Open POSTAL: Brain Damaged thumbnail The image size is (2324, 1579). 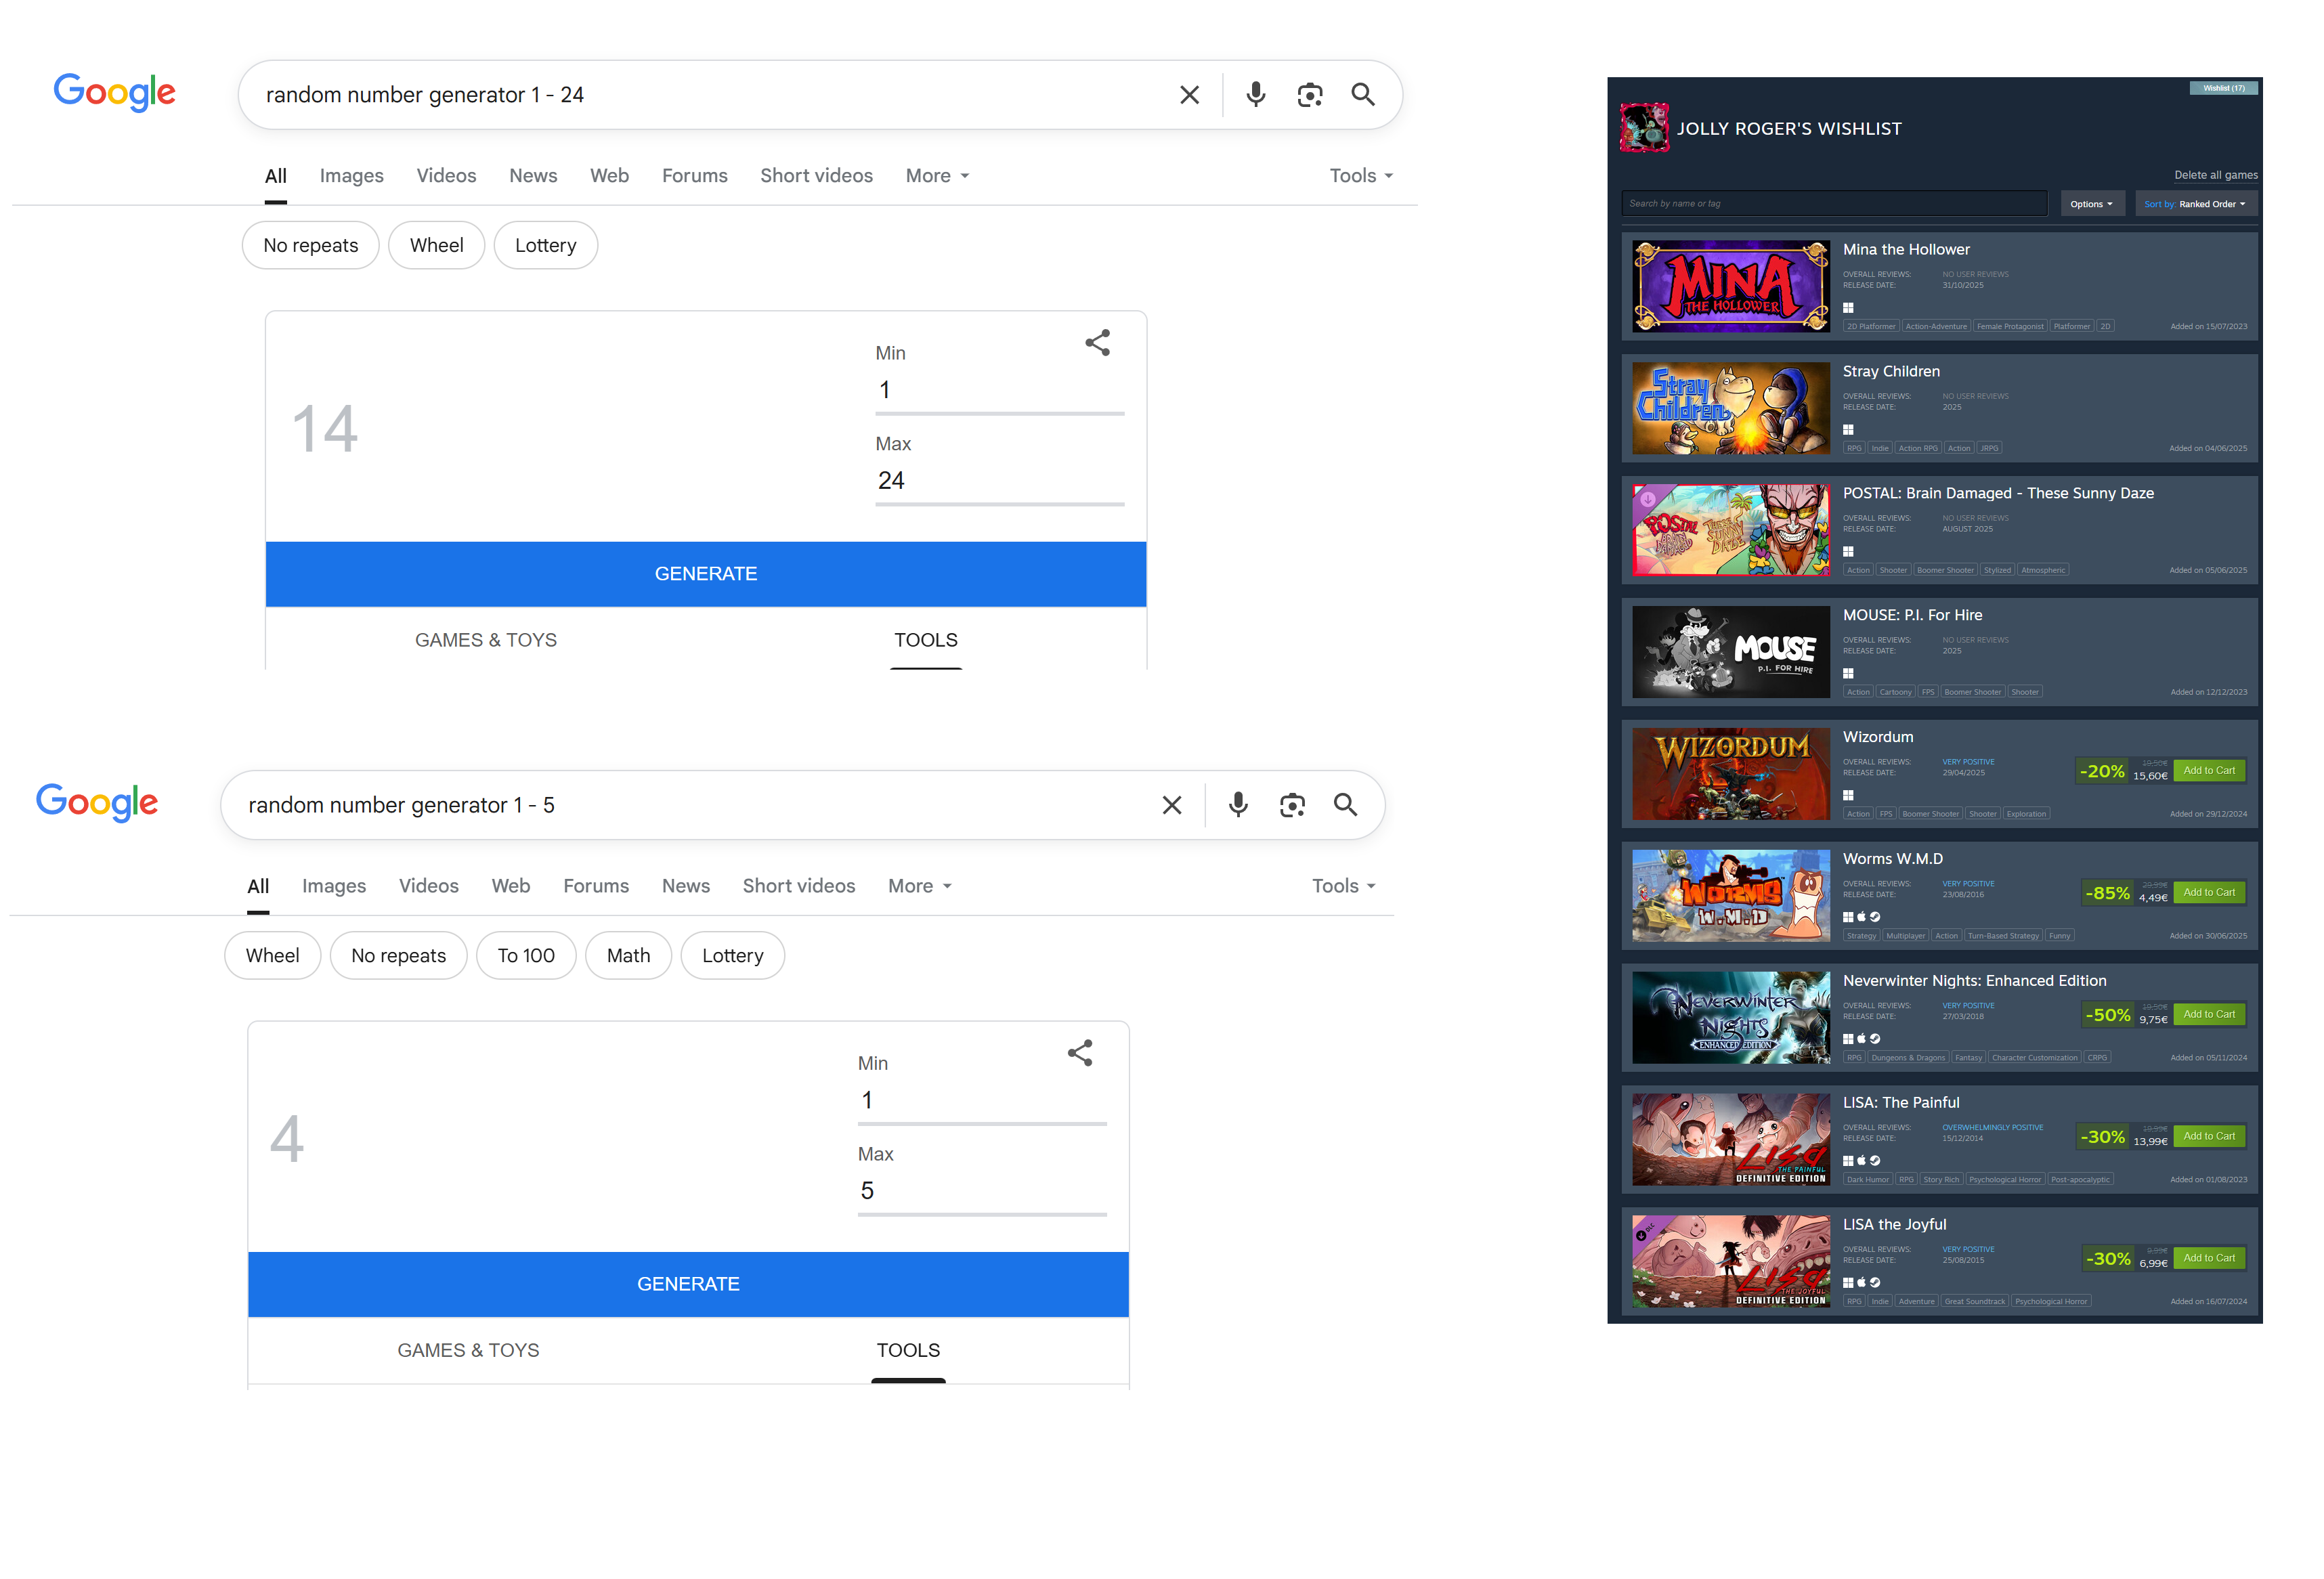point(1731,531)
